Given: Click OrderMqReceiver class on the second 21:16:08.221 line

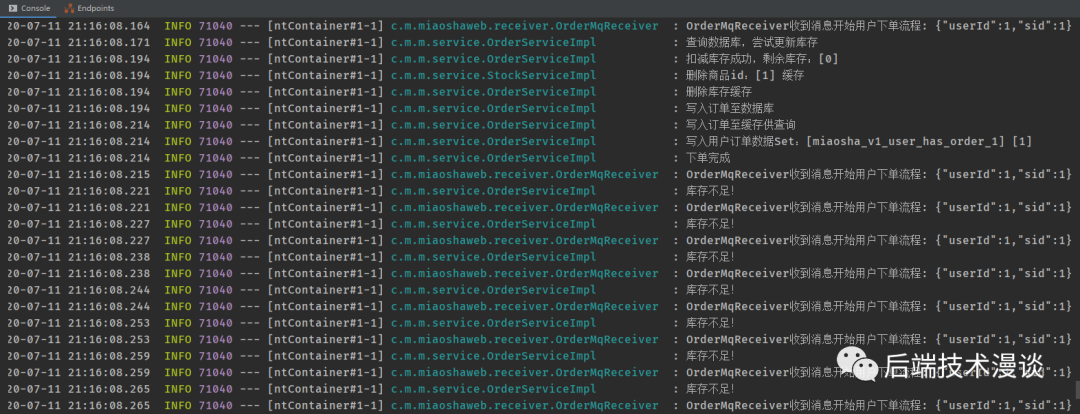Looking at the screenshot, I should point(524,208).
